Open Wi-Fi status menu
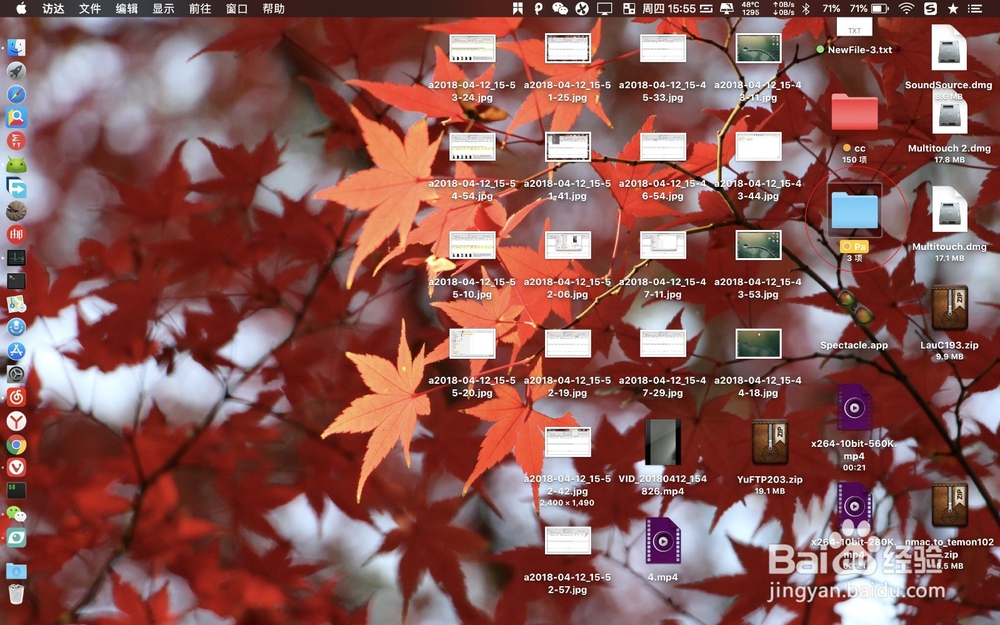Screen dimensions: 1000x625 pyautogui.click(x=906, y=8)
